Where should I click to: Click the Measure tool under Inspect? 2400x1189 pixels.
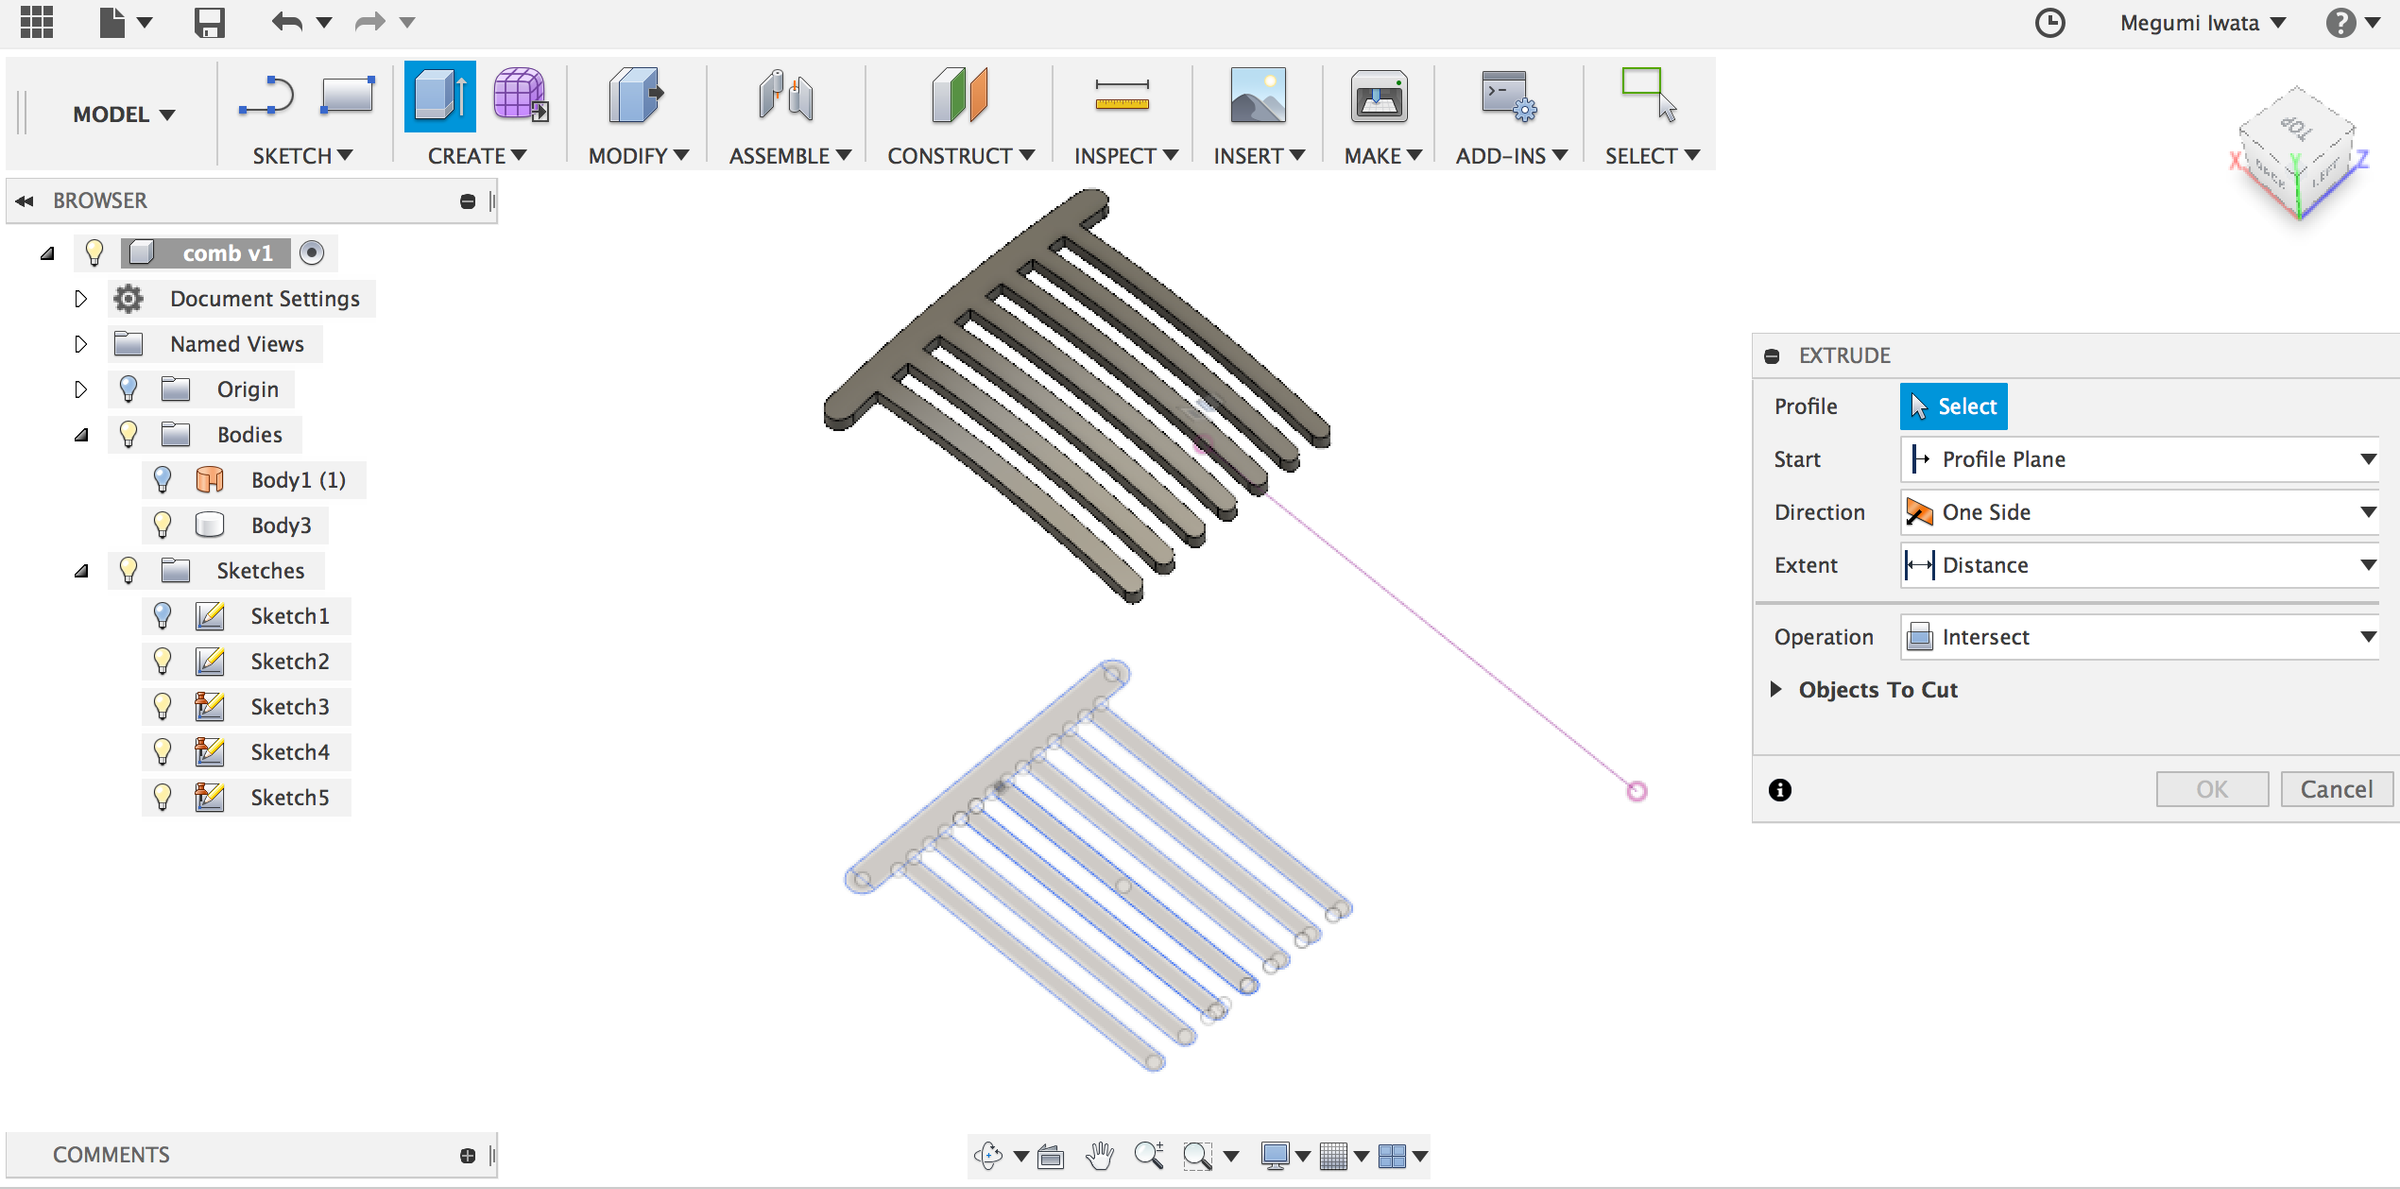(x=1122, y=96)
